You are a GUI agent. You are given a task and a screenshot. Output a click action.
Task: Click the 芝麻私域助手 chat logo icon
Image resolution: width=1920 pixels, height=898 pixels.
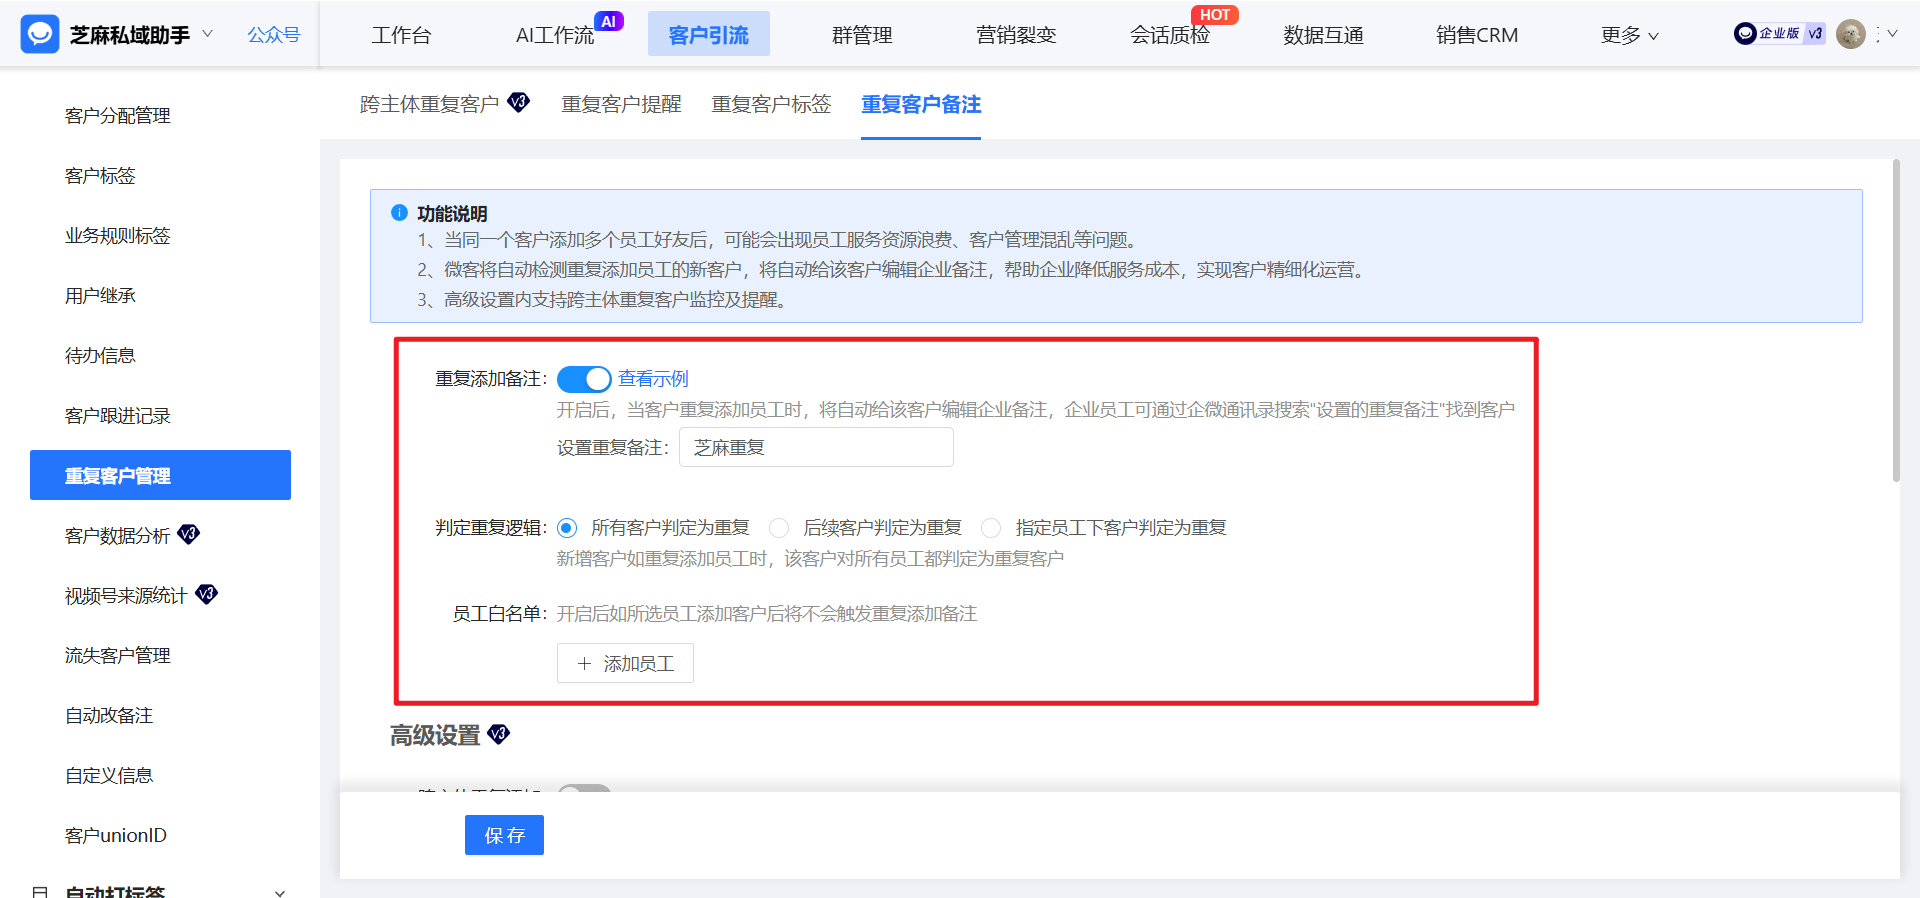[x=40, y=34]
